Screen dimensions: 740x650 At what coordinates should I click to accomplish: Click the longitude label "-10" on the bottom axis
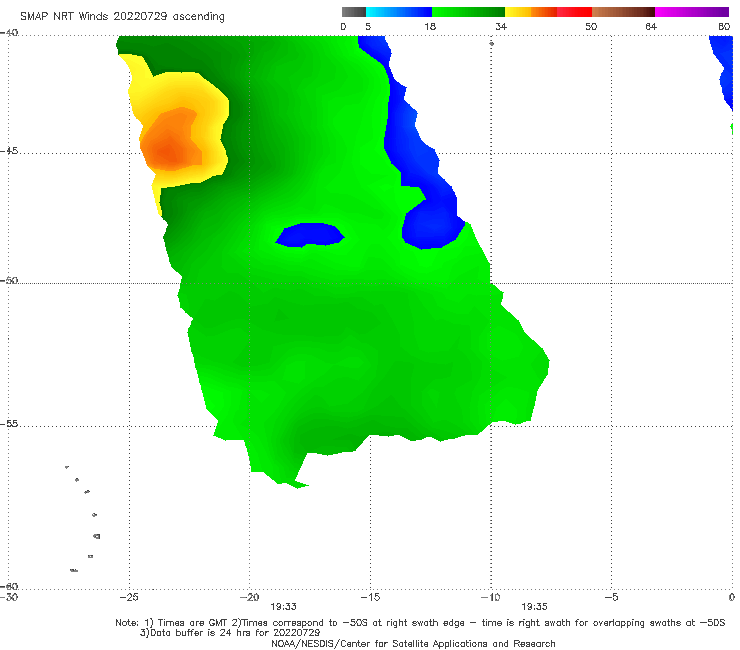[x=490, y=597]
